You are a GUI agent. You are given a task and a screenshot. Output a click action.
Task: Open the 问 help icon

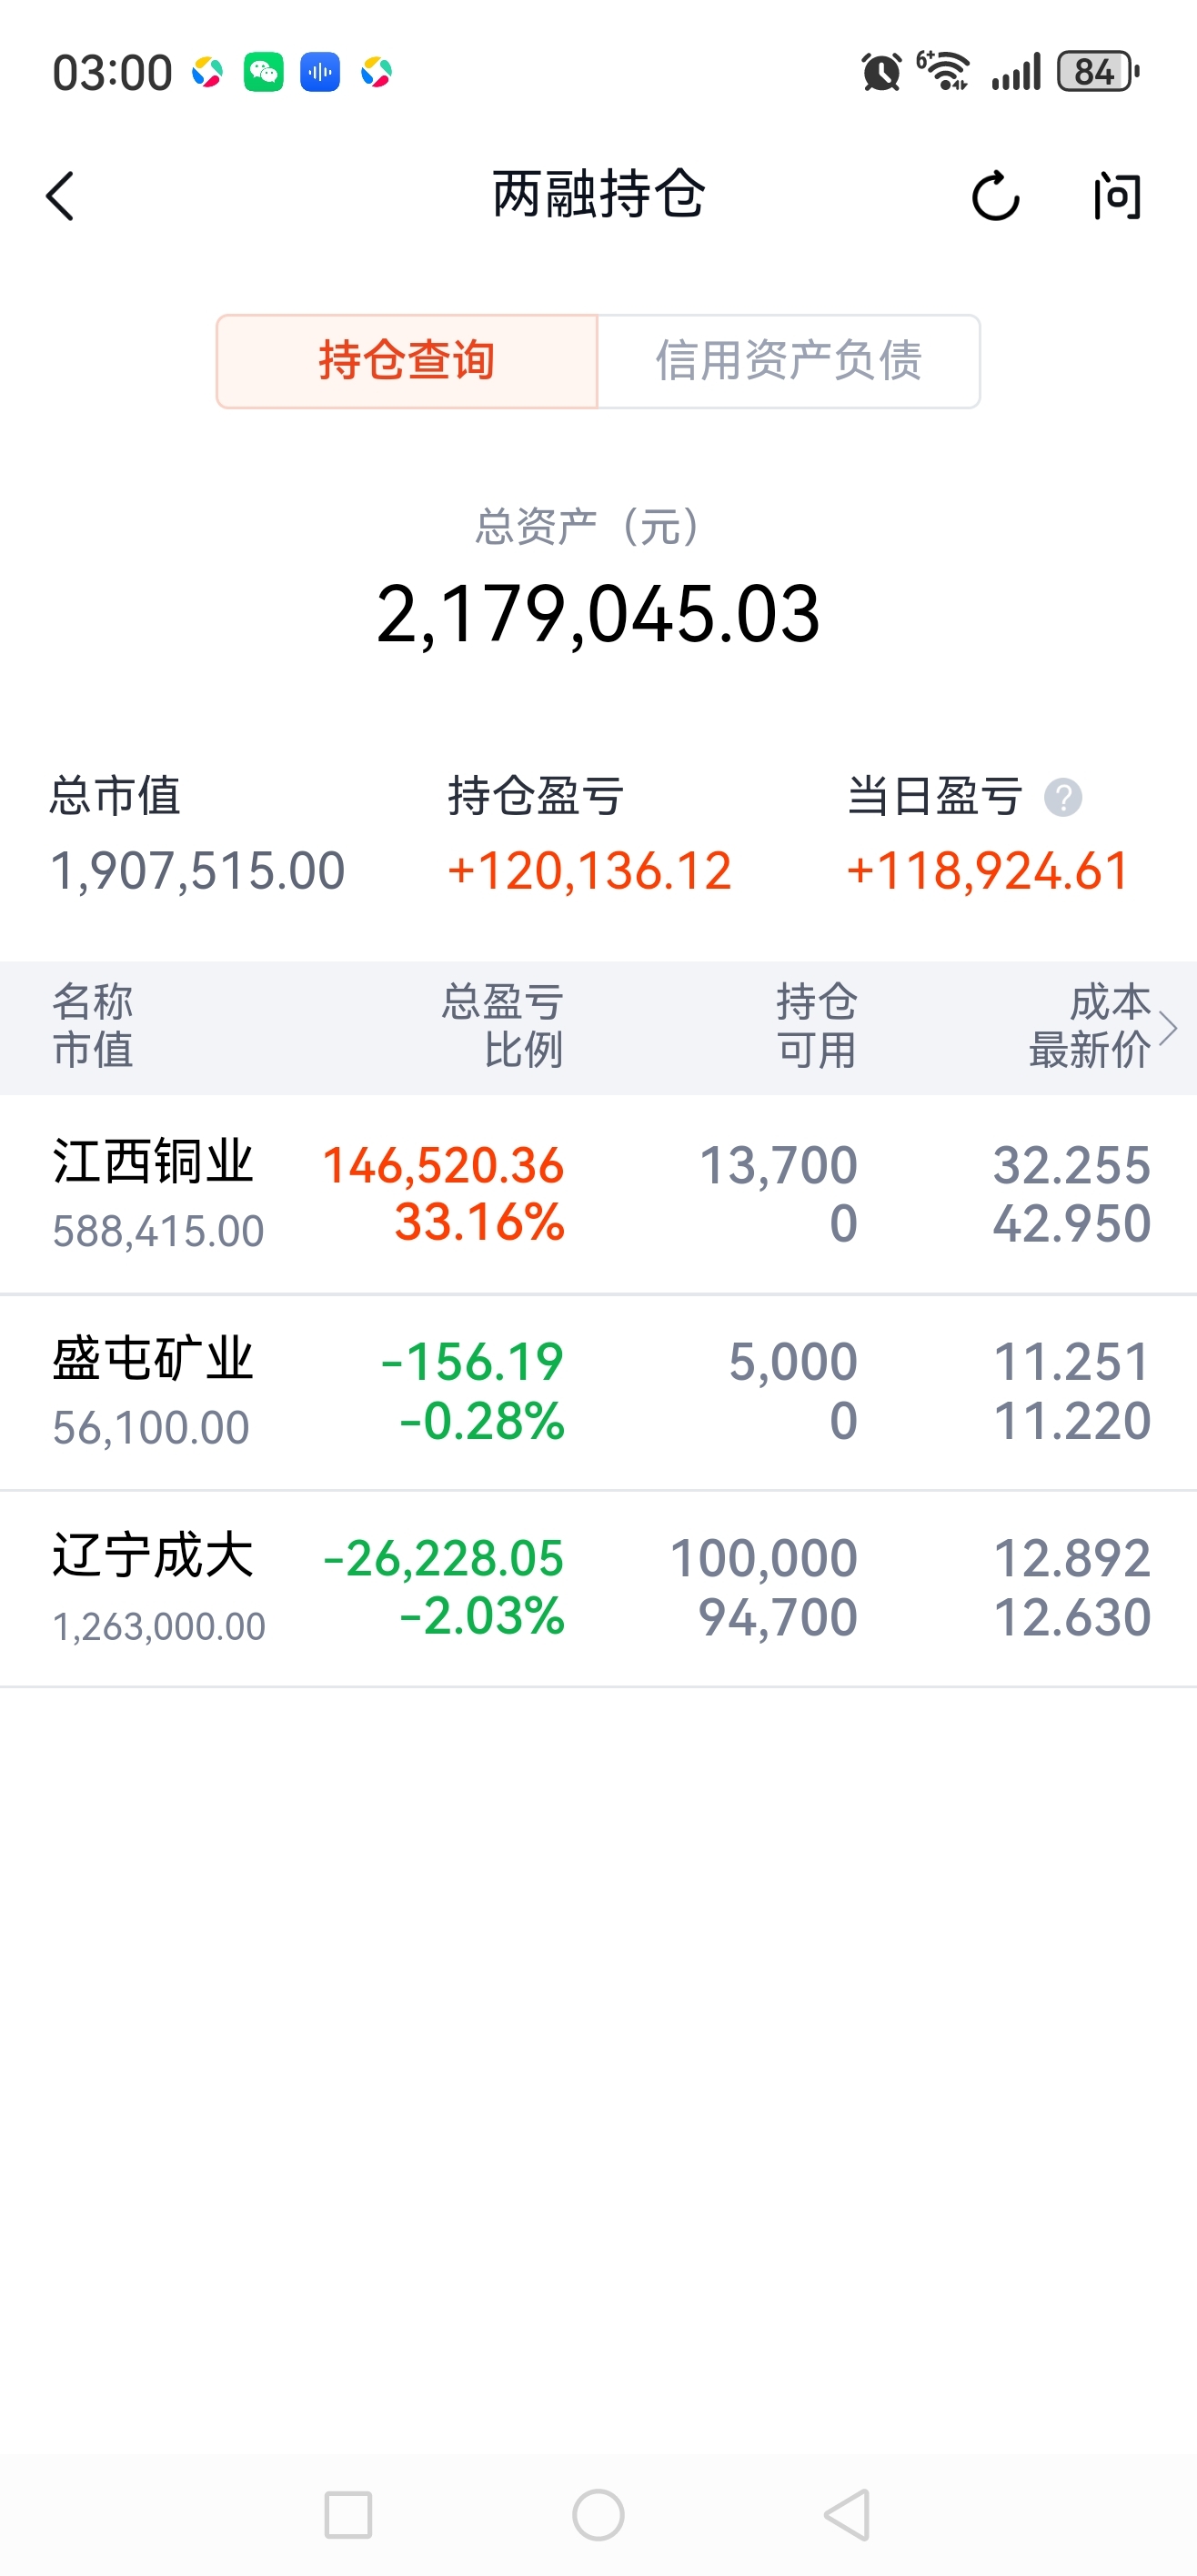point(1117,195)
